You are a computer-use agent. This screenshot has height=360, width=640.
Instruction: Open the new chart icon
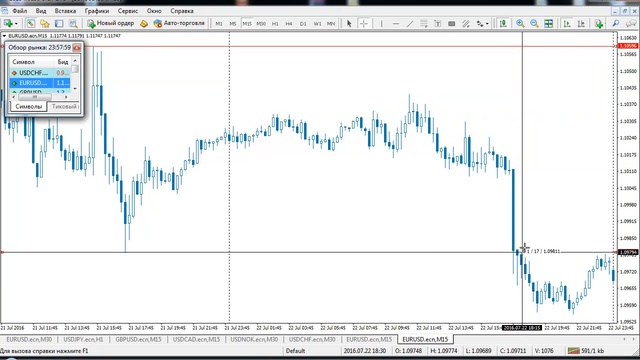click(x=8, y=24)
